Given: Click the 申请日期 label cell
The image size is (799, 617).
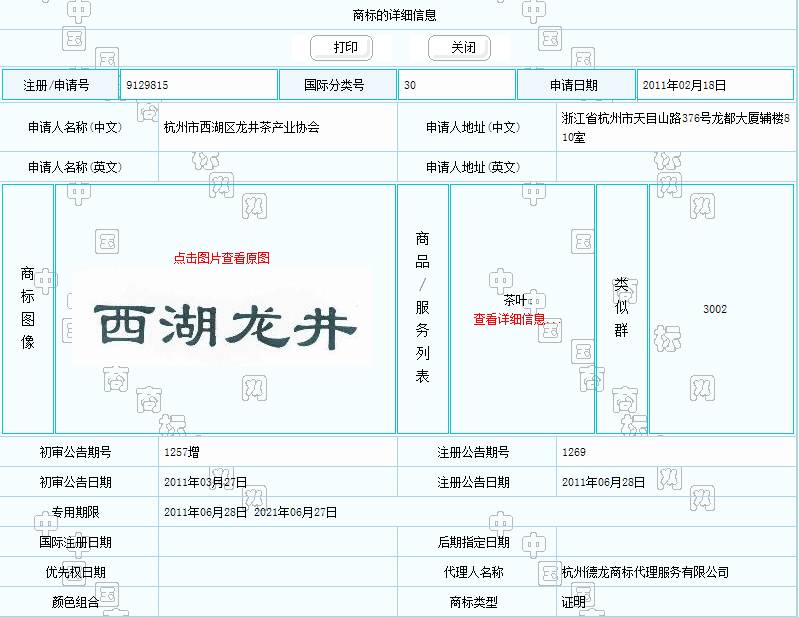Looking at the screenshot, I should [x=576, y=85].
